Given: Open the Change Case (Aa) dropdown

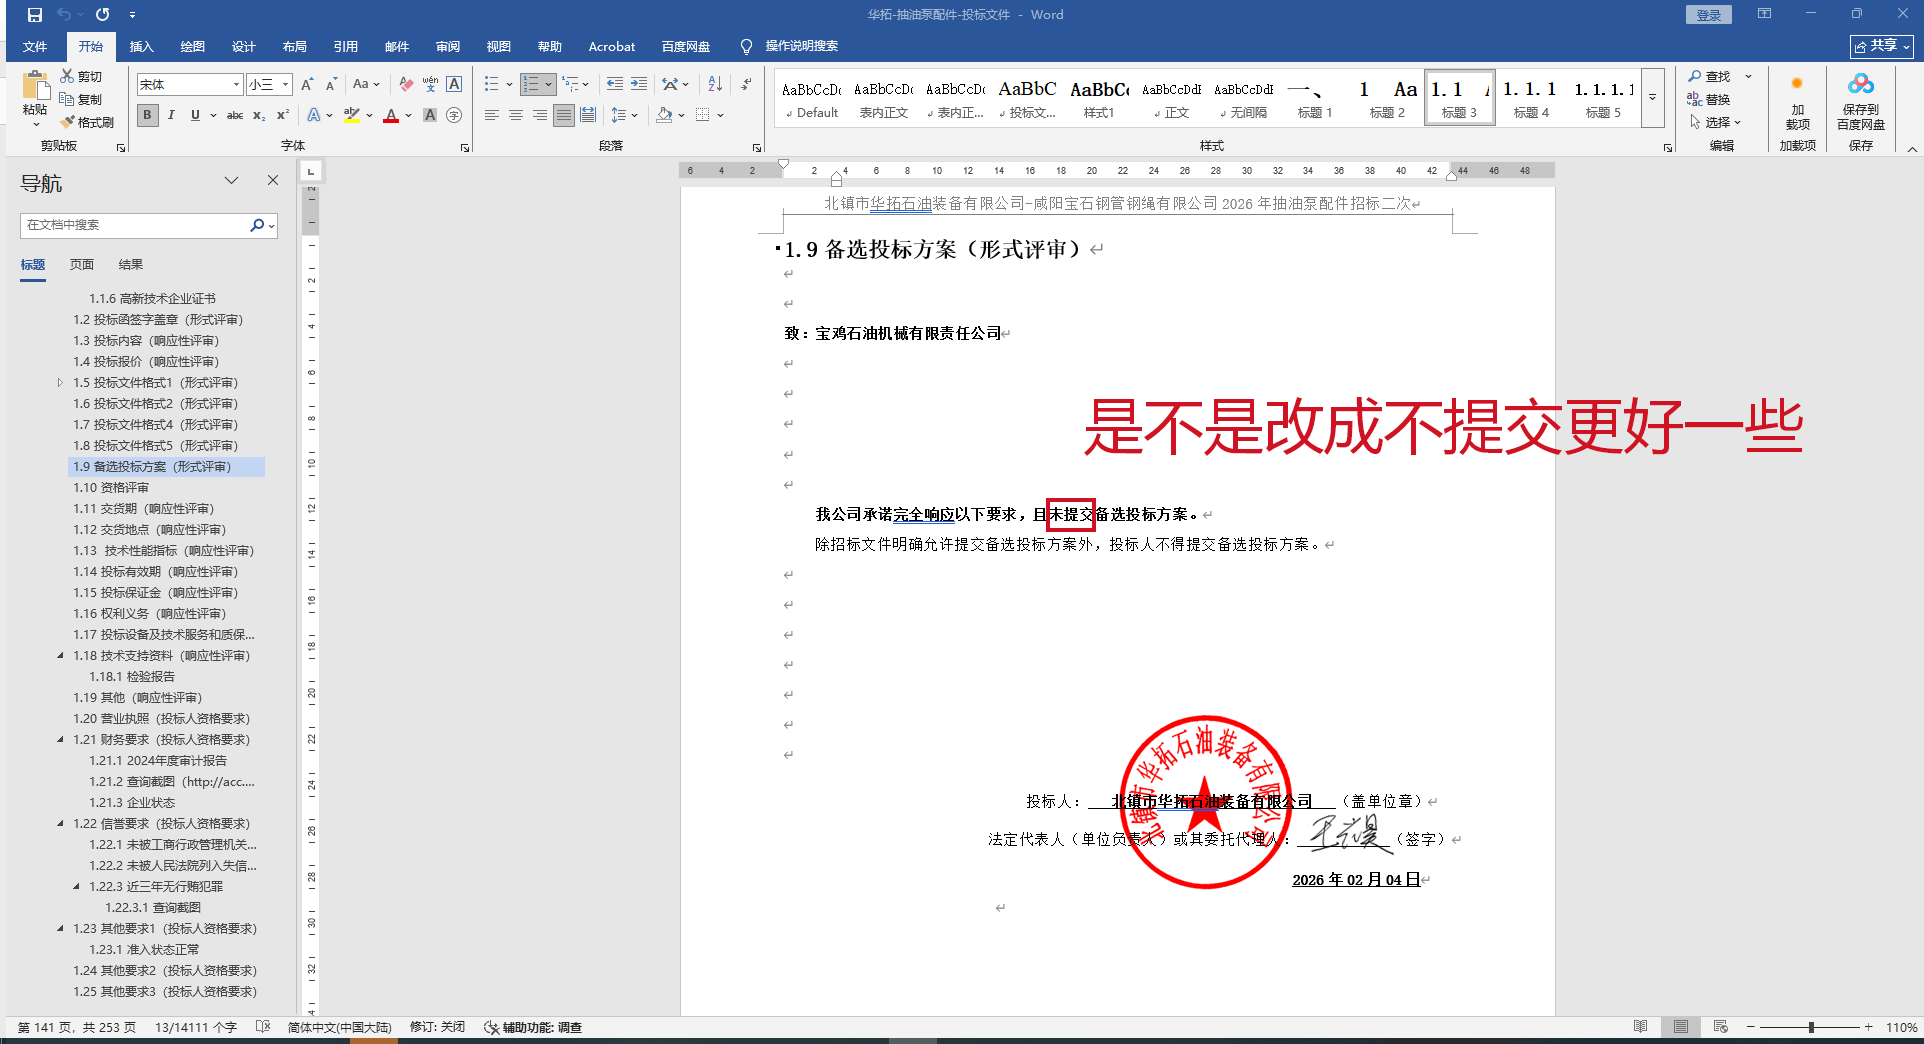Looking at the screenshot, I should tap(366, 84).
